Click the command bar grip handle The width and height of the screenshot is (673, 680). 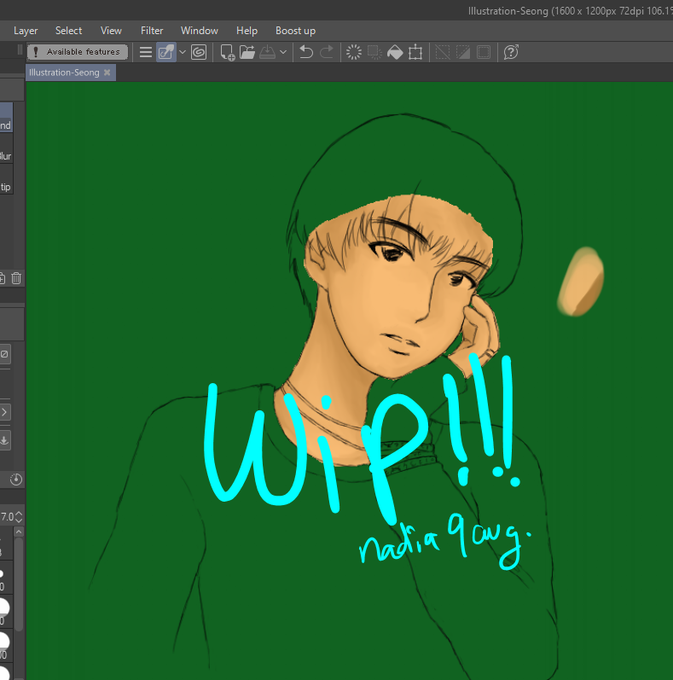pos(20,50)
